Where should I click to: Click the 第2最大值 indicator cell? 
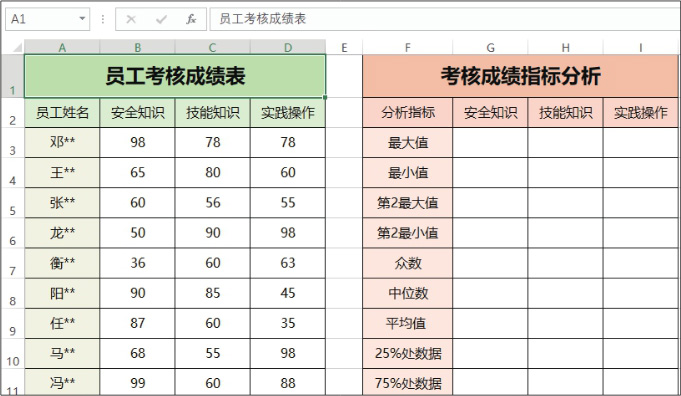tap(407, 203)
